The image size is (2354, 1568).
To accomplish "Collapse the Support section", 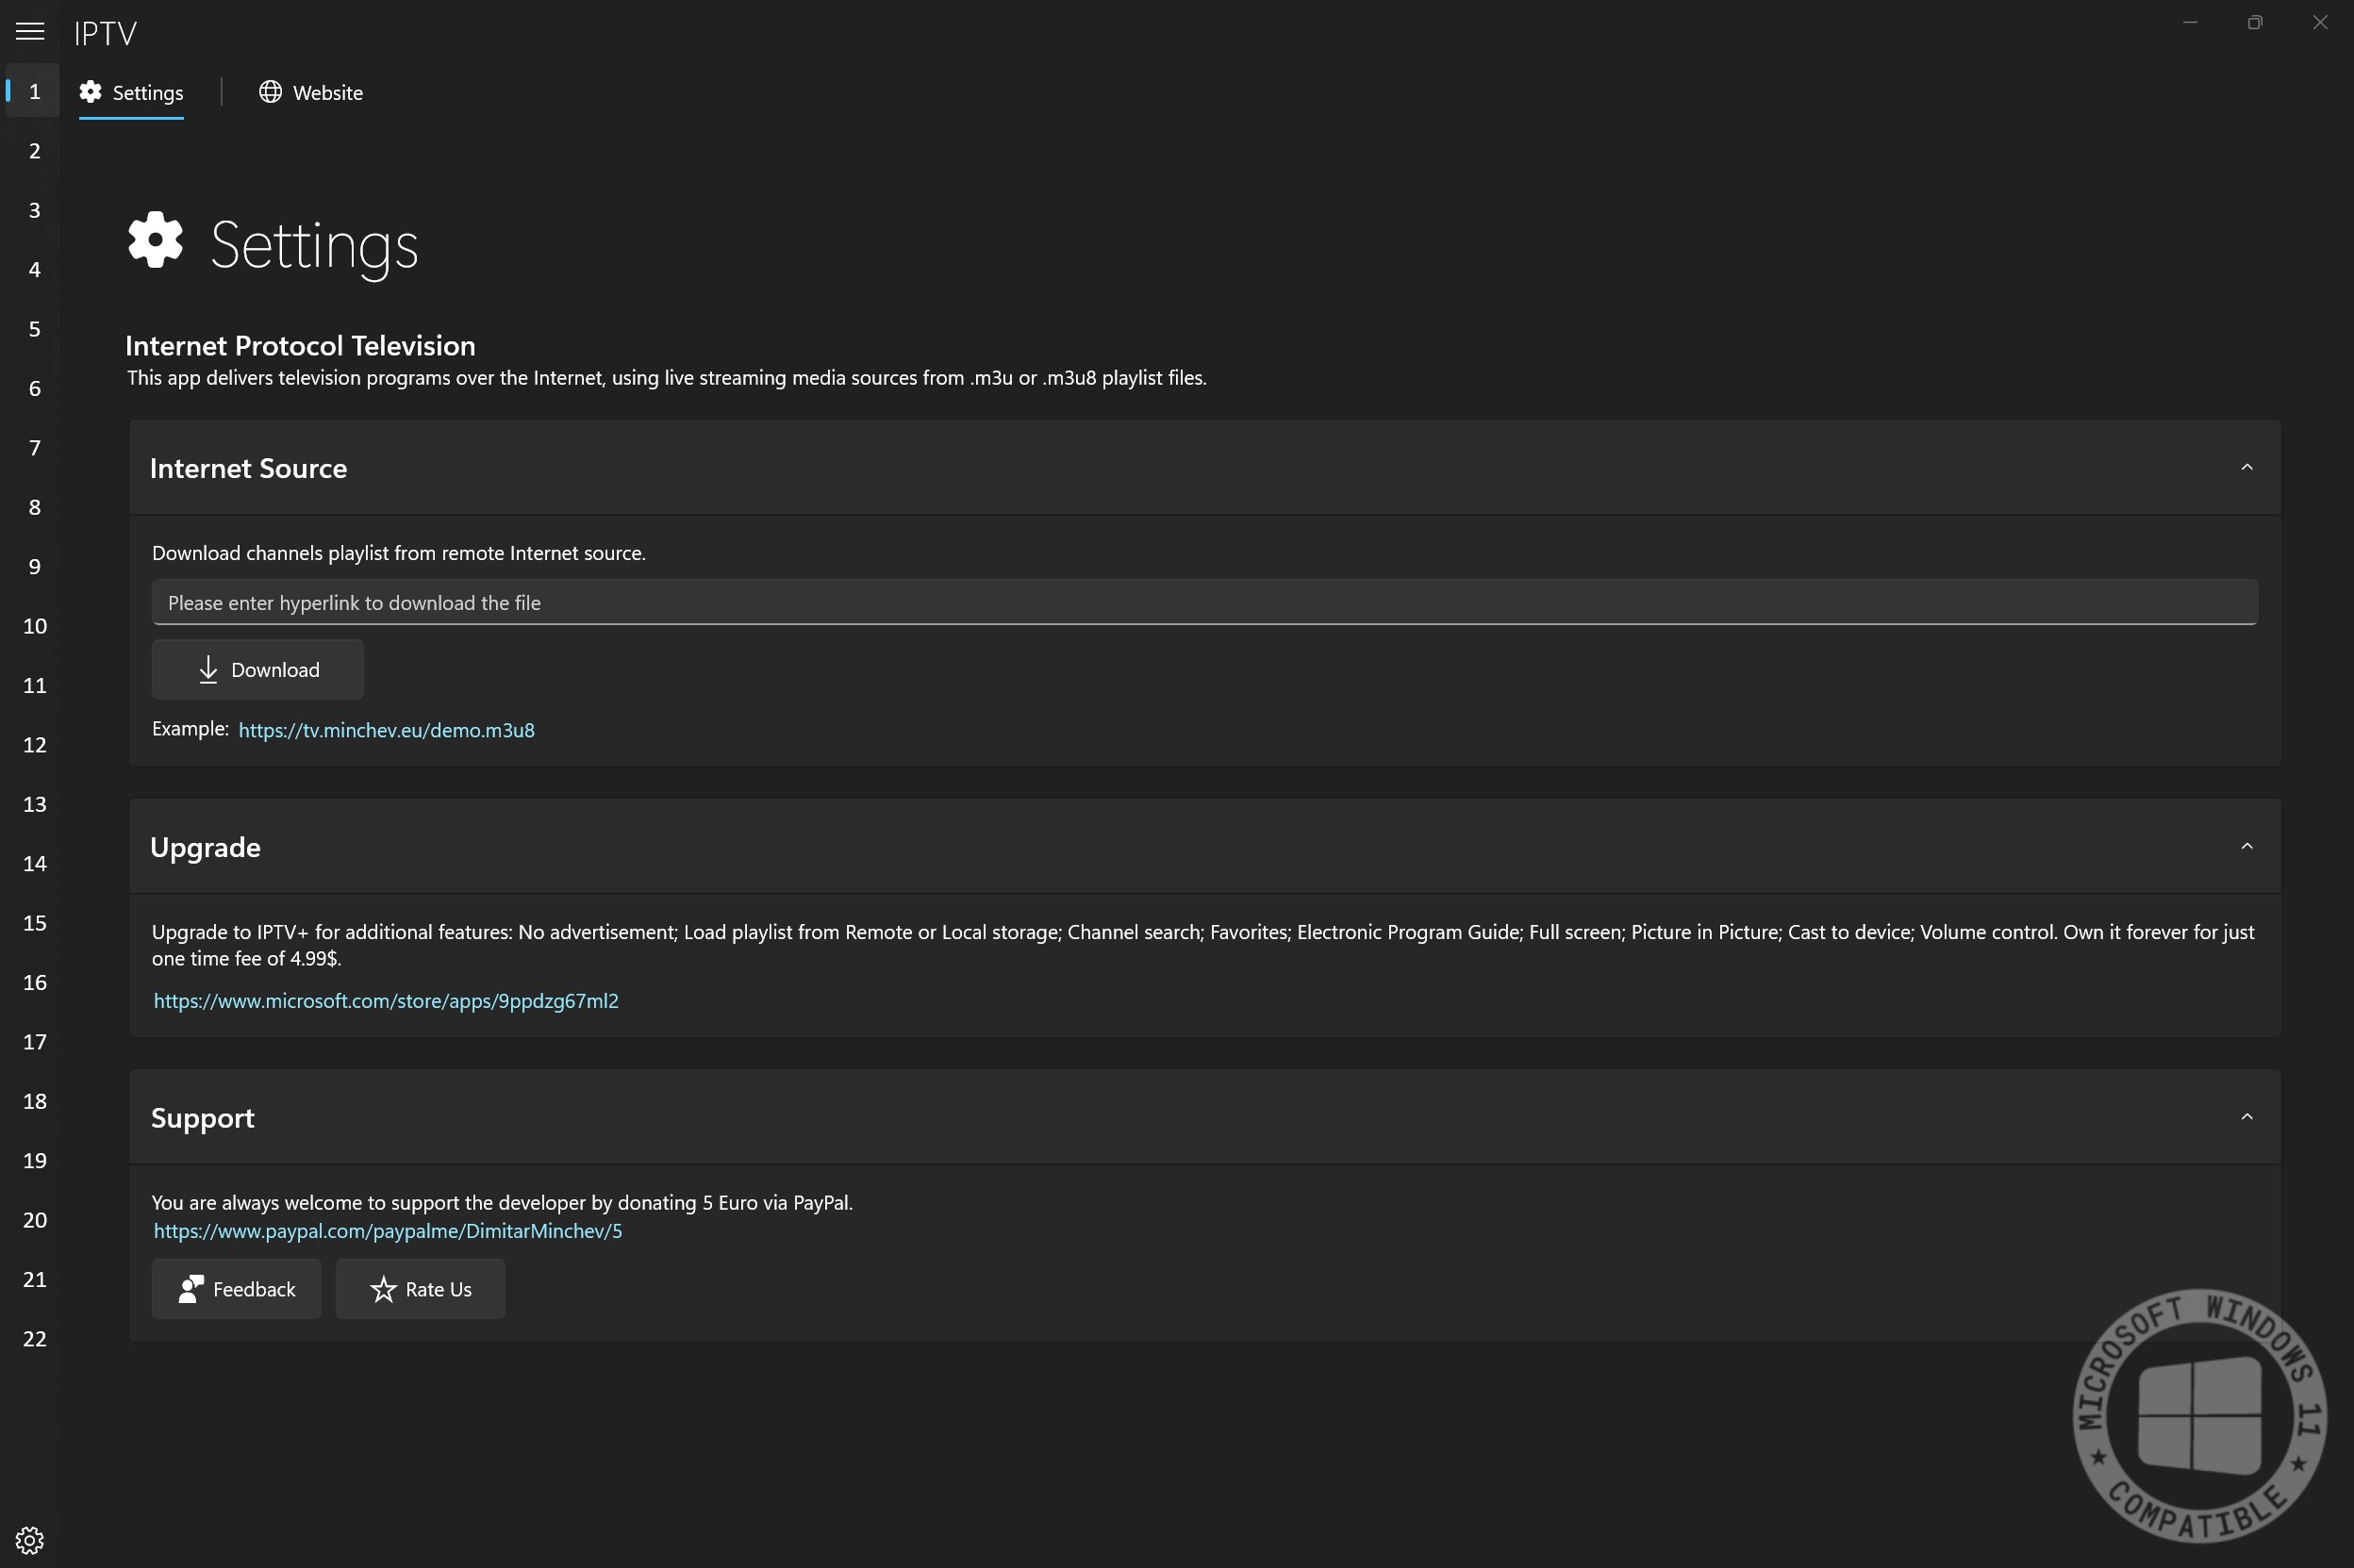I will click(x=2246, y=1117).
